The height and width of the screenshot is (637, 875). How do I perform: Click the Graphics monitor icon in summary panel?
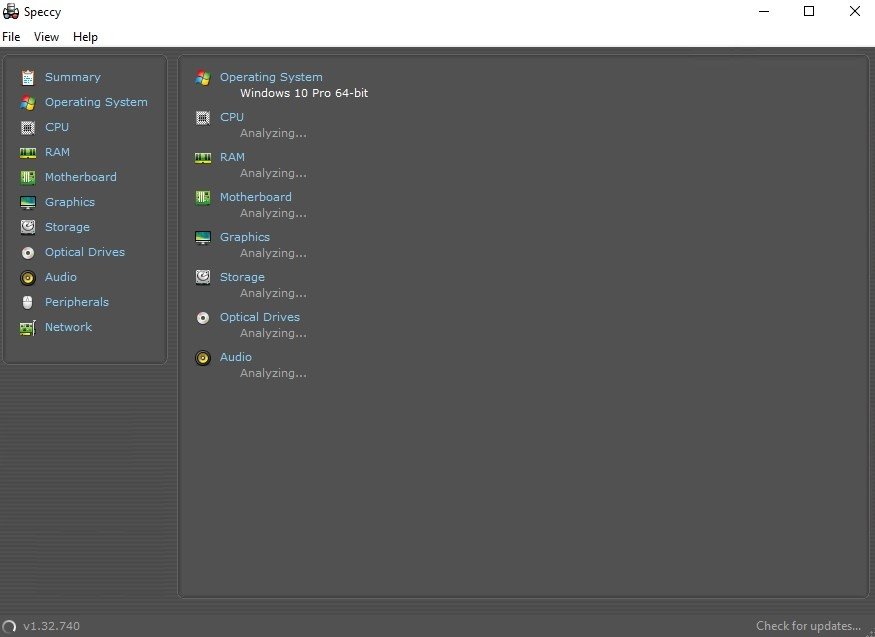point(203,238)
